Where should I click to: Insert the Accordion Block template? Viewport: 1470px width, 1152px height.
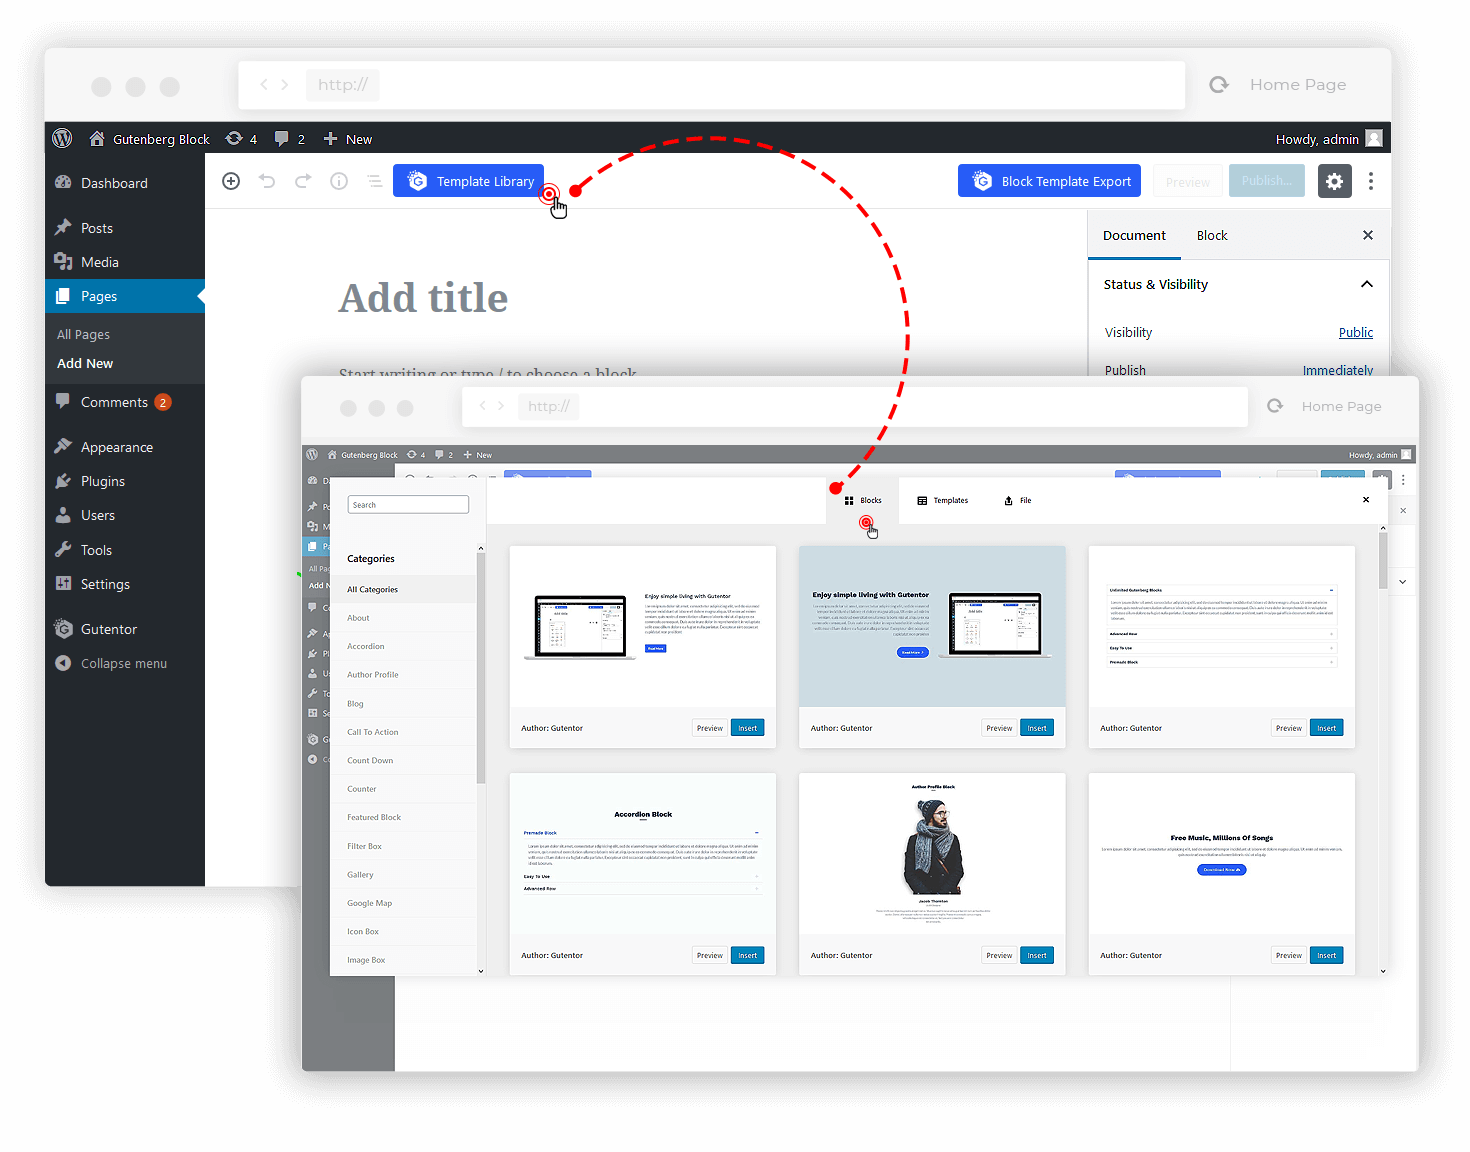click(x=748, y=955)
